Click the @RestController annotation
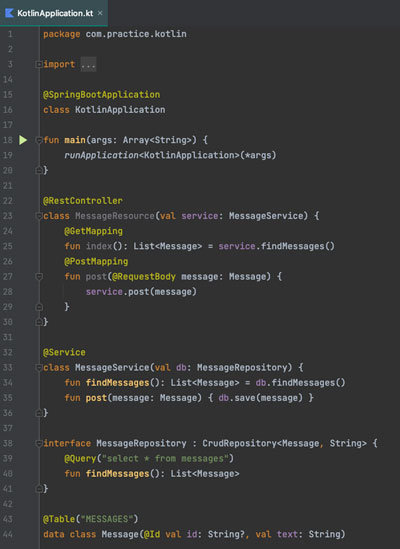This screenshot has width=400, height=549. [x=83, y=201]
